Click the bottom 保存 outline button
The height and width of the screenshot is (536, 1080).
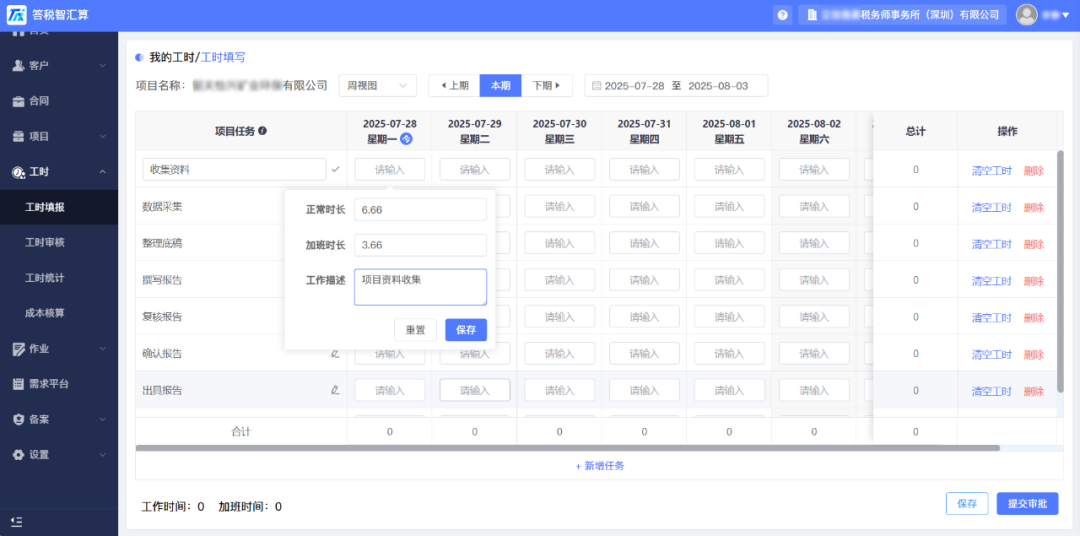(967, 504)
